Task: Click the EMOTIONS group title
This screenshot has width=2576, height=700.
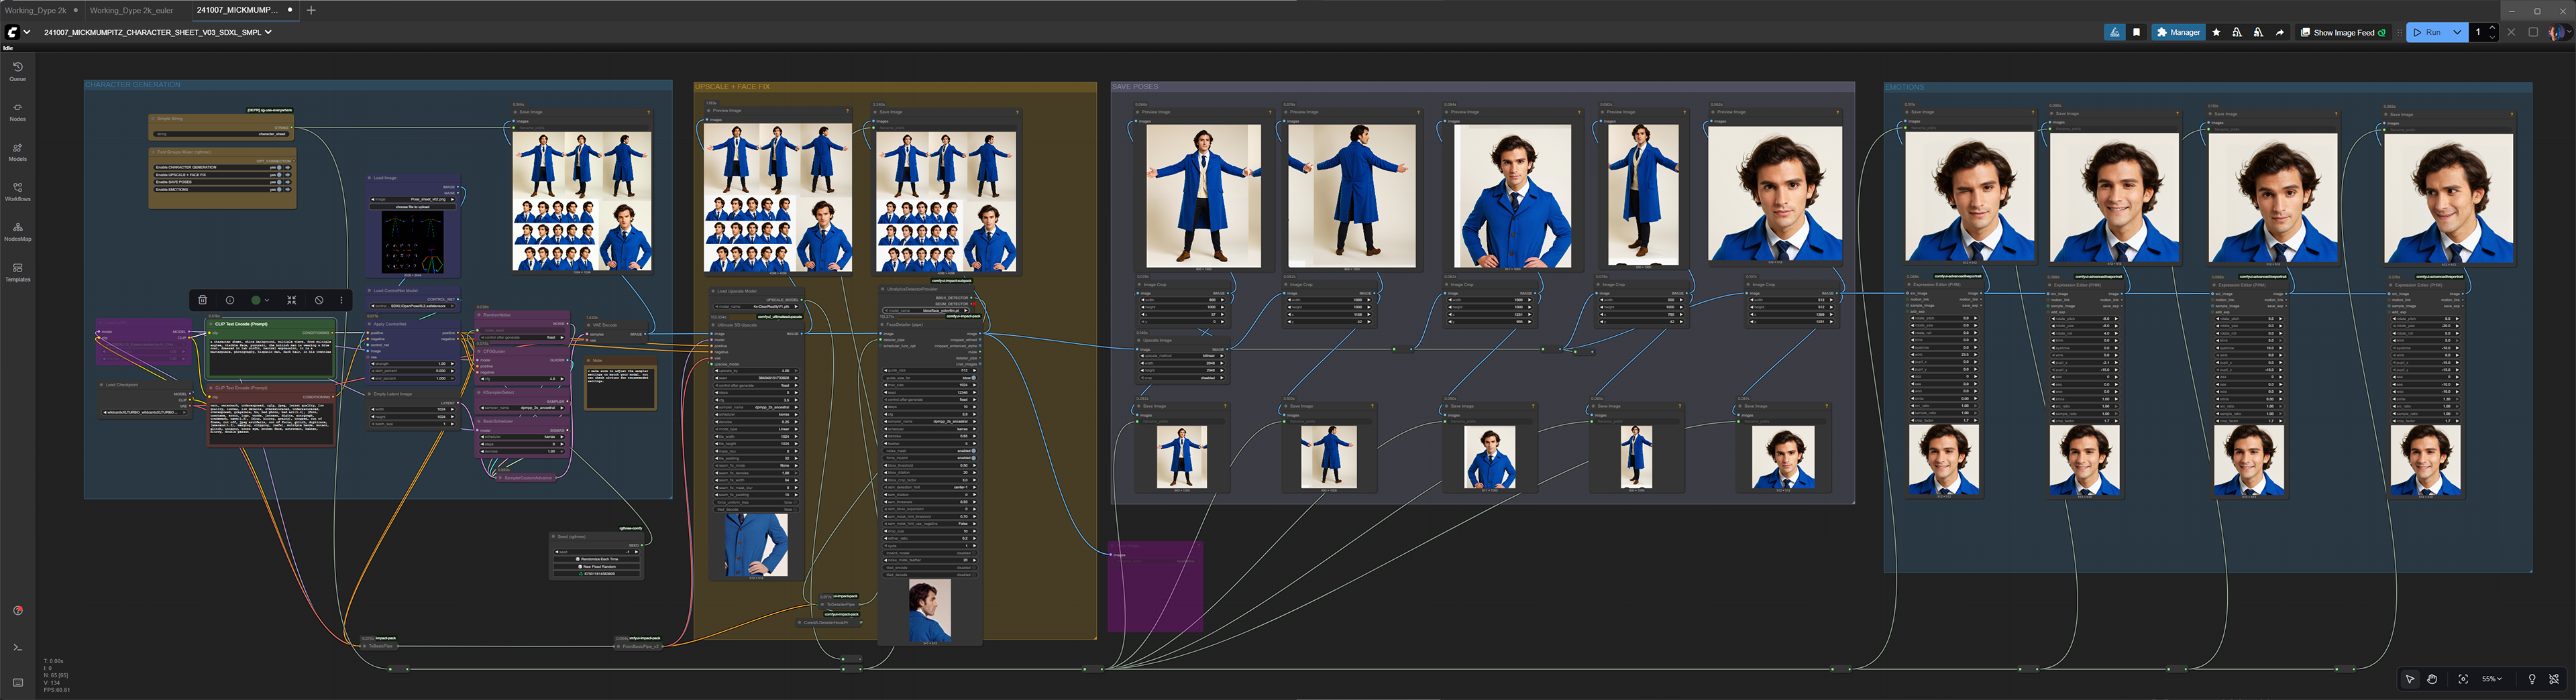Action: click(1905, 88)
